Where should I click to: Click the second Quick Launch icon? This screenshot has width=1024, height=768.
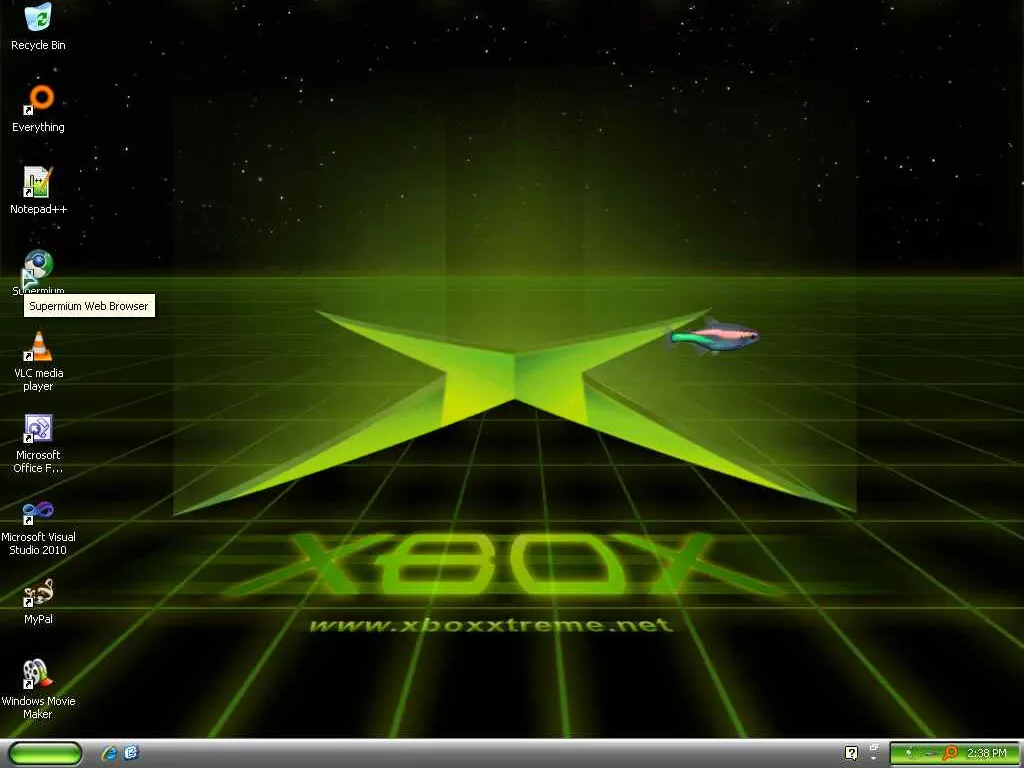point(131,753)
